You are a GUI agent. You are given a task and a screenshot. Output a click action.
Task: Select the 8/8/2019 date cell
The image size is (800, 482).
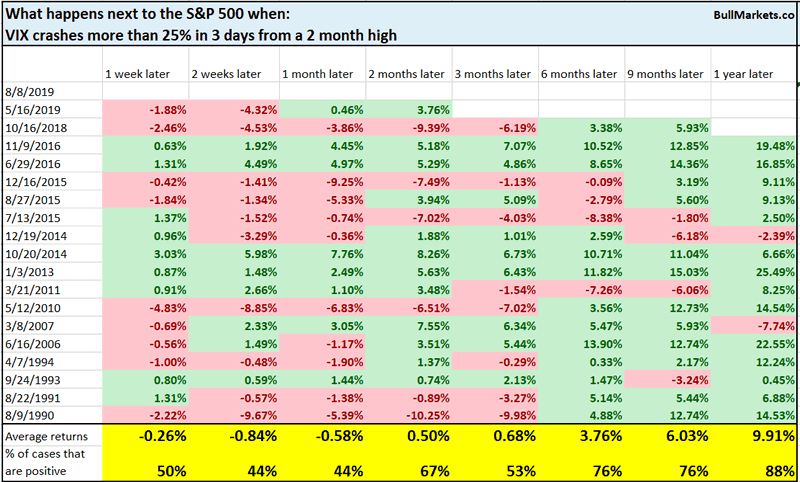(27, 91)
